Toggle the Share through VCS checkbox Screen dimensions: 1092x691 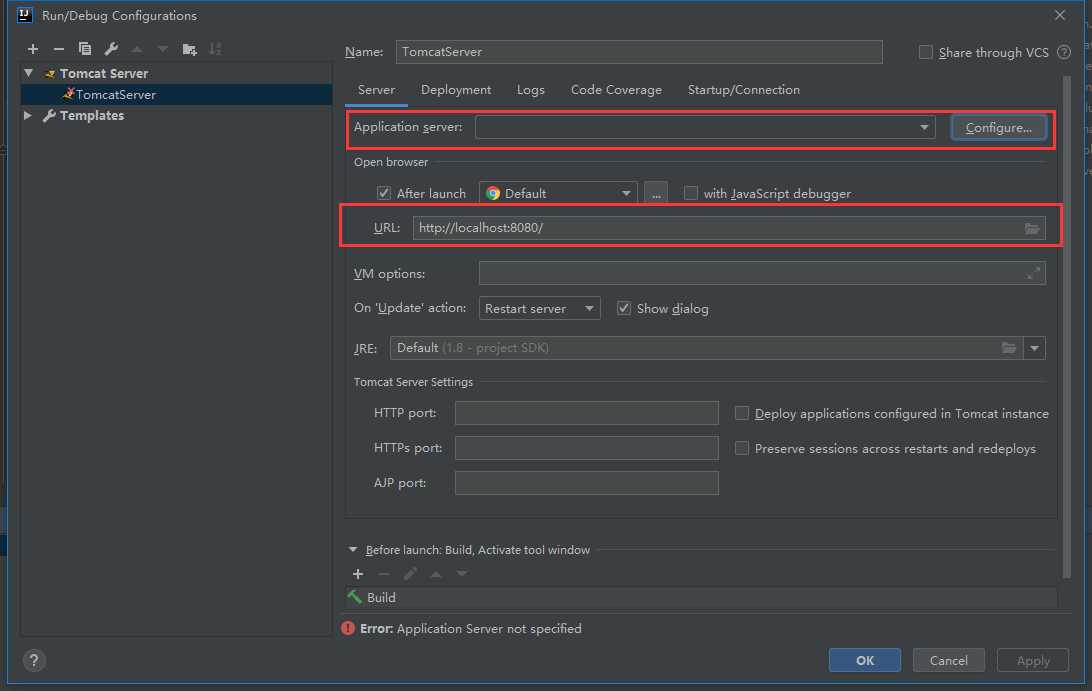(926, 52)
